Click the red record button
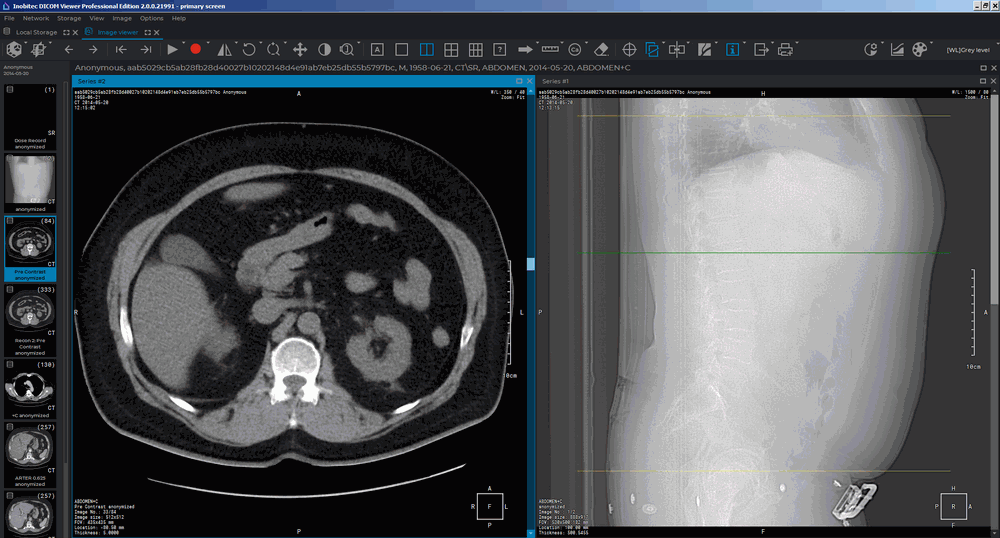1000x538 pixels. coord(196,49)
